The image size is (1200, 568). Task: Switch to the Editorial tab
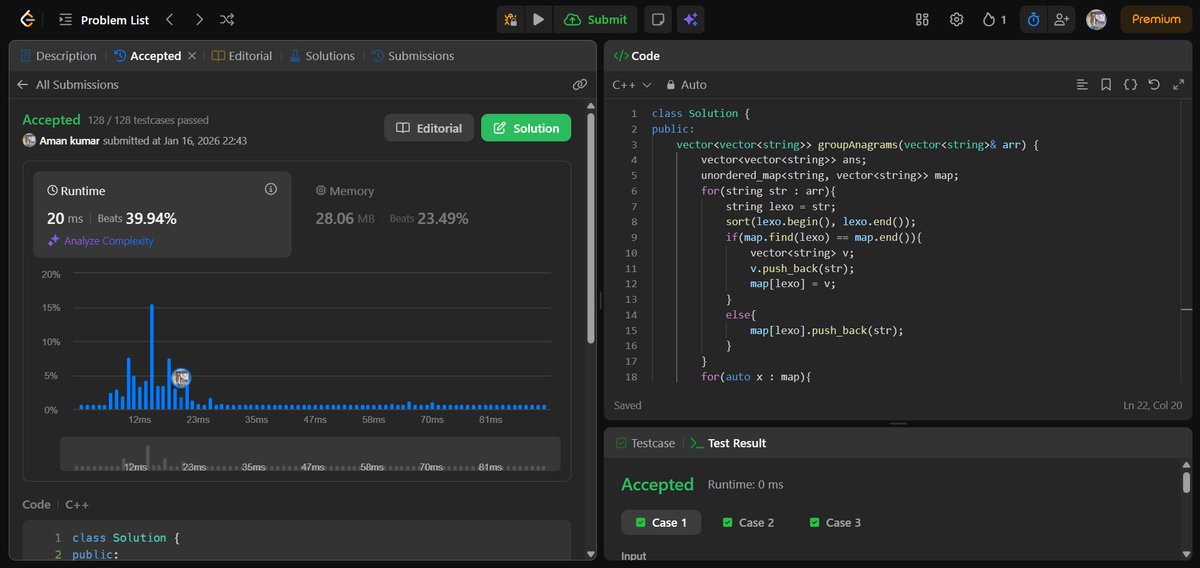click(242, 56)
